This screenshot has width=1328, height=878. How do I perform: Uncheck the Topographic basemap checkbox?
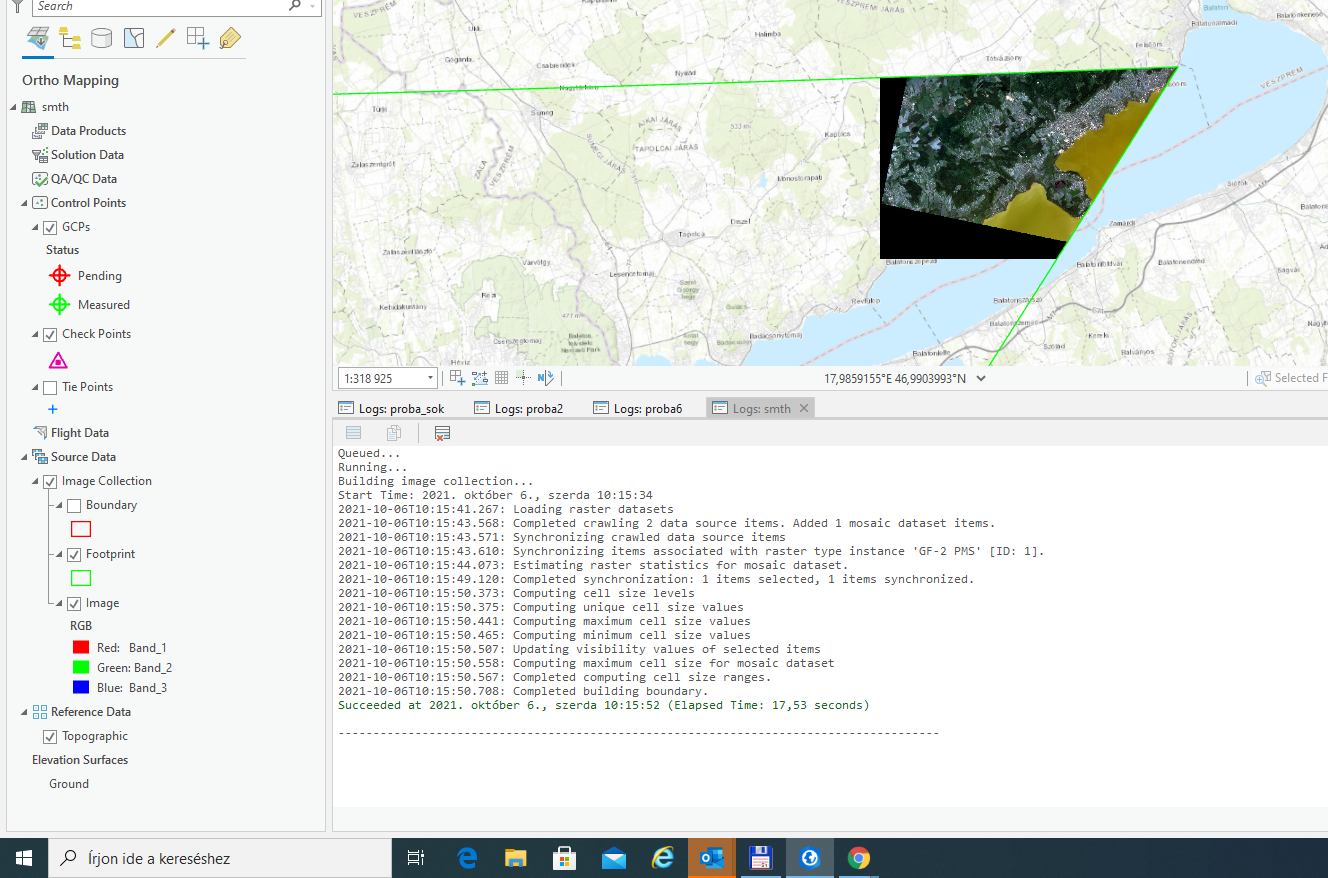50,736
